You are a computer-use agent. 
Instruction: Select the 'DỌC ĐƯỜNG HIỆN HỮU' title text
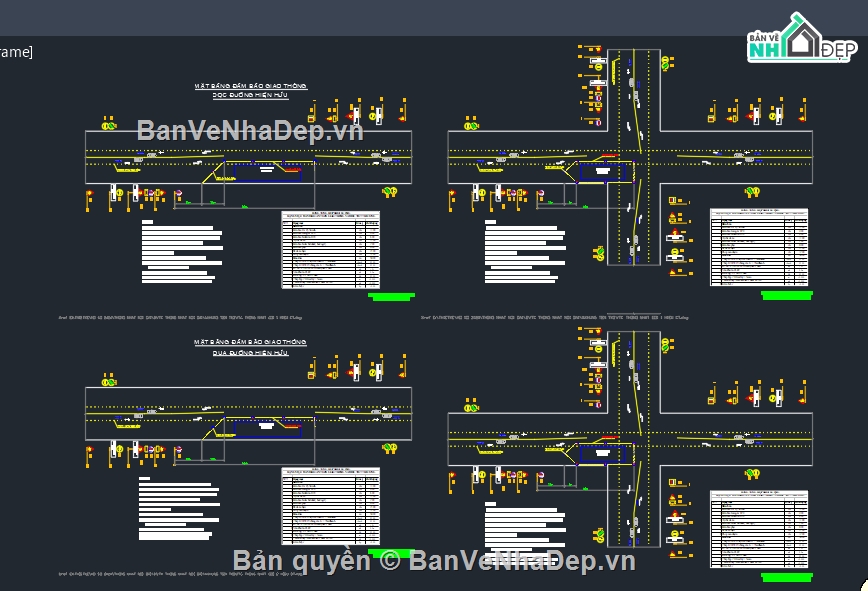[x=250, y=95]
